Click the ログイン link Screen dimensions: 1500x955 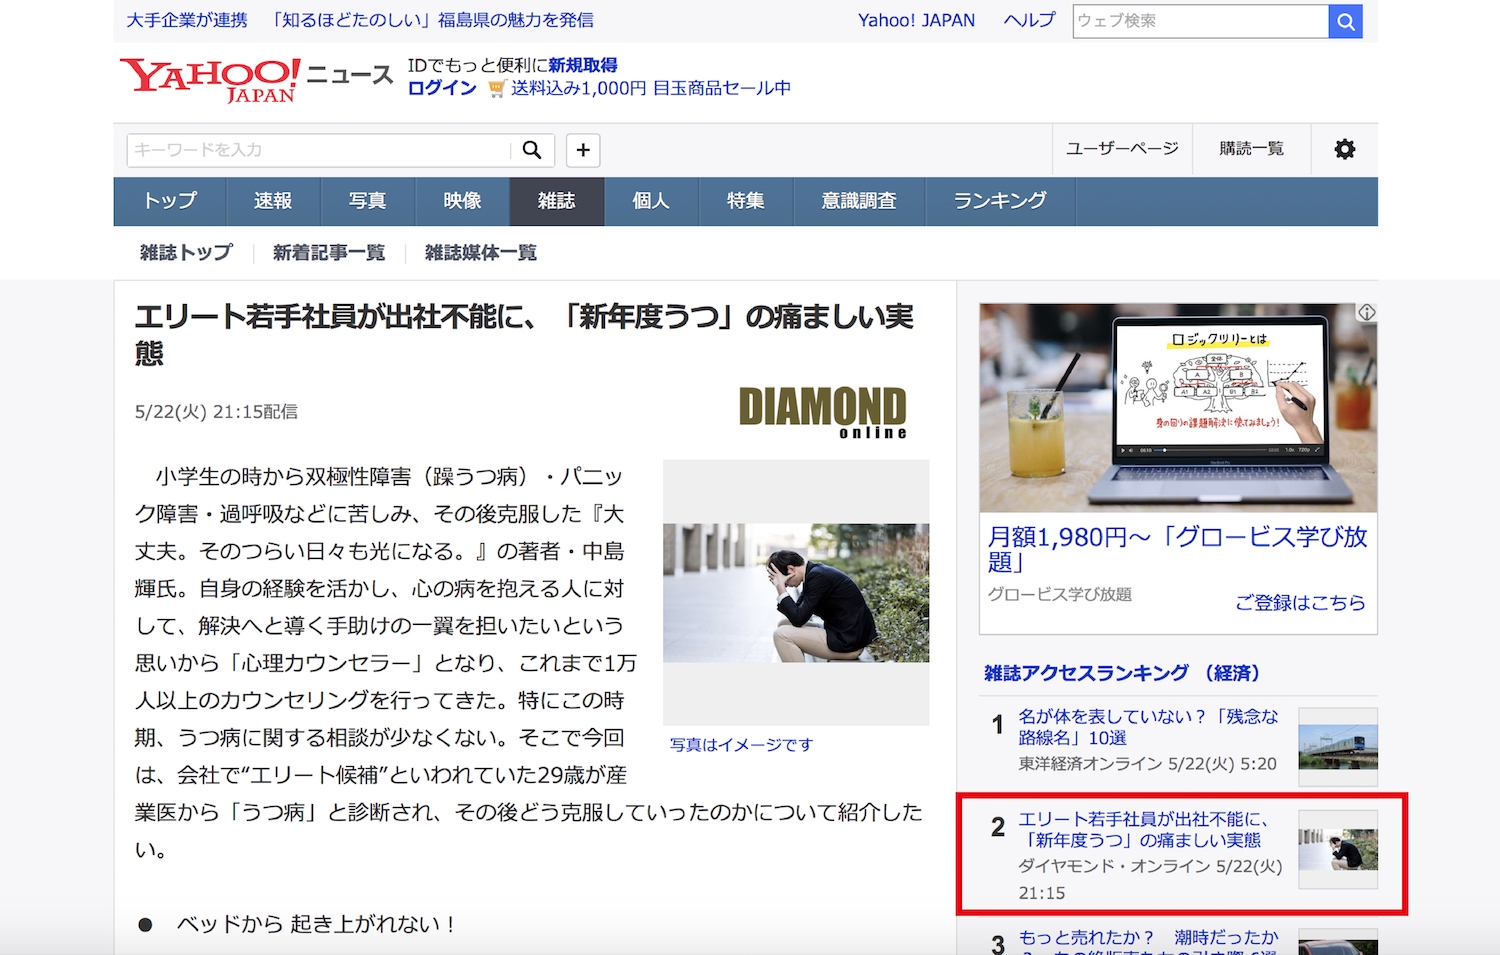click(x=442, y=88)
